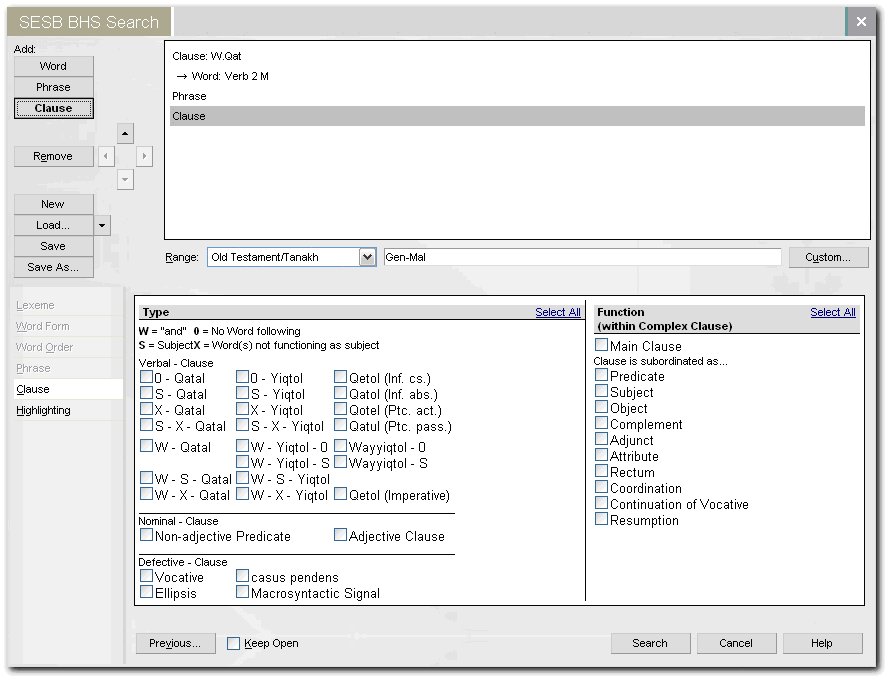
Task: Click the Save button
Action: pos(53,246)
